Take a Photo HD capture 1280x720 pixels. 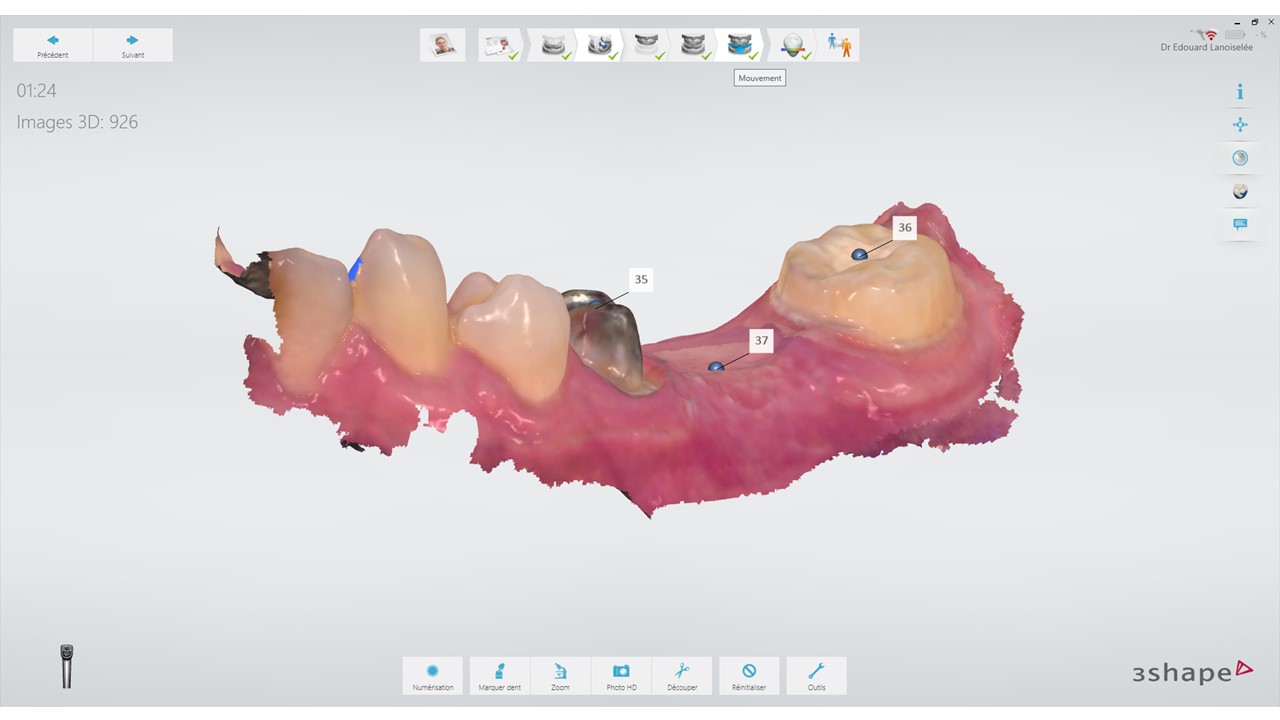pos(621,675)
